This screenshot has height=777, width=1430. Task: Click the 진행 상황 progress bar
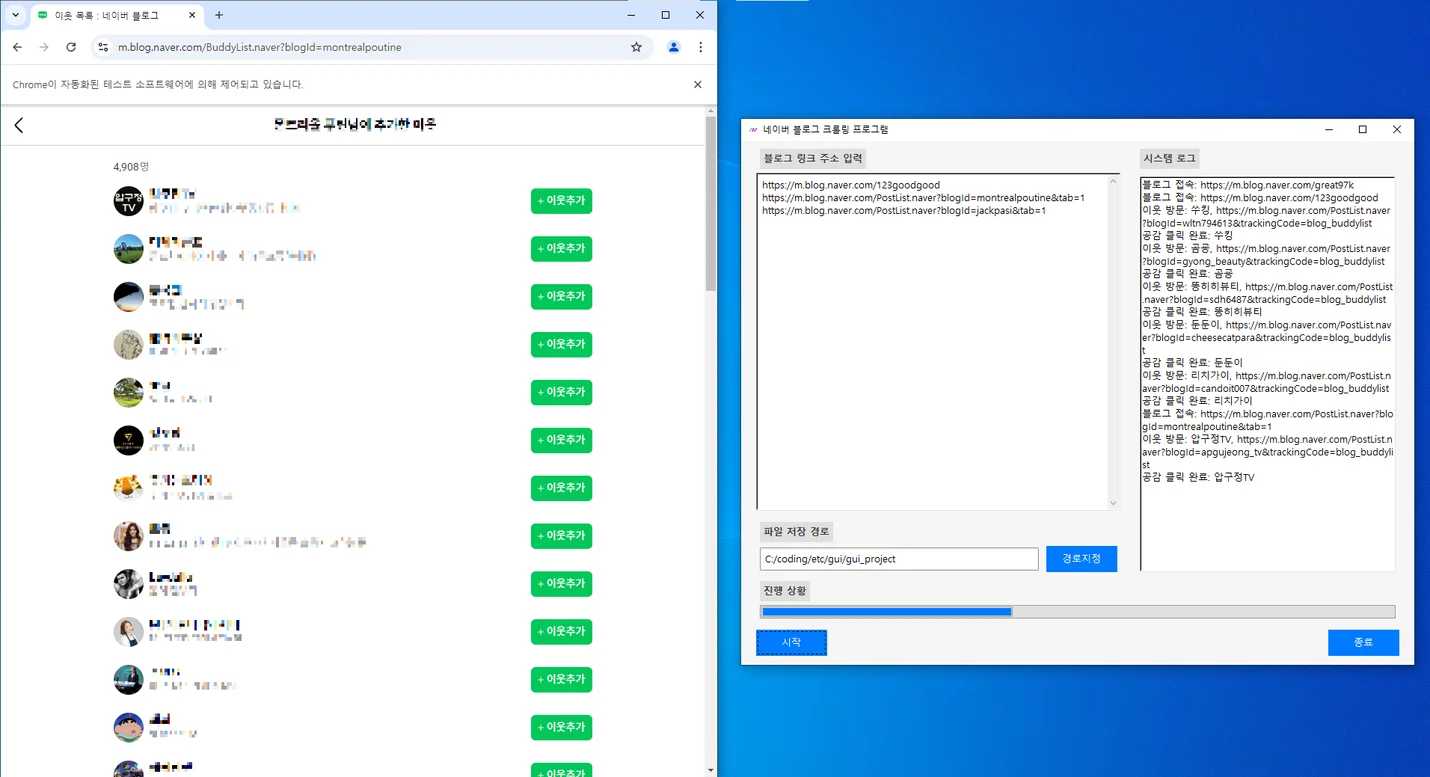pyautogui.click(x=1078, y=612)
